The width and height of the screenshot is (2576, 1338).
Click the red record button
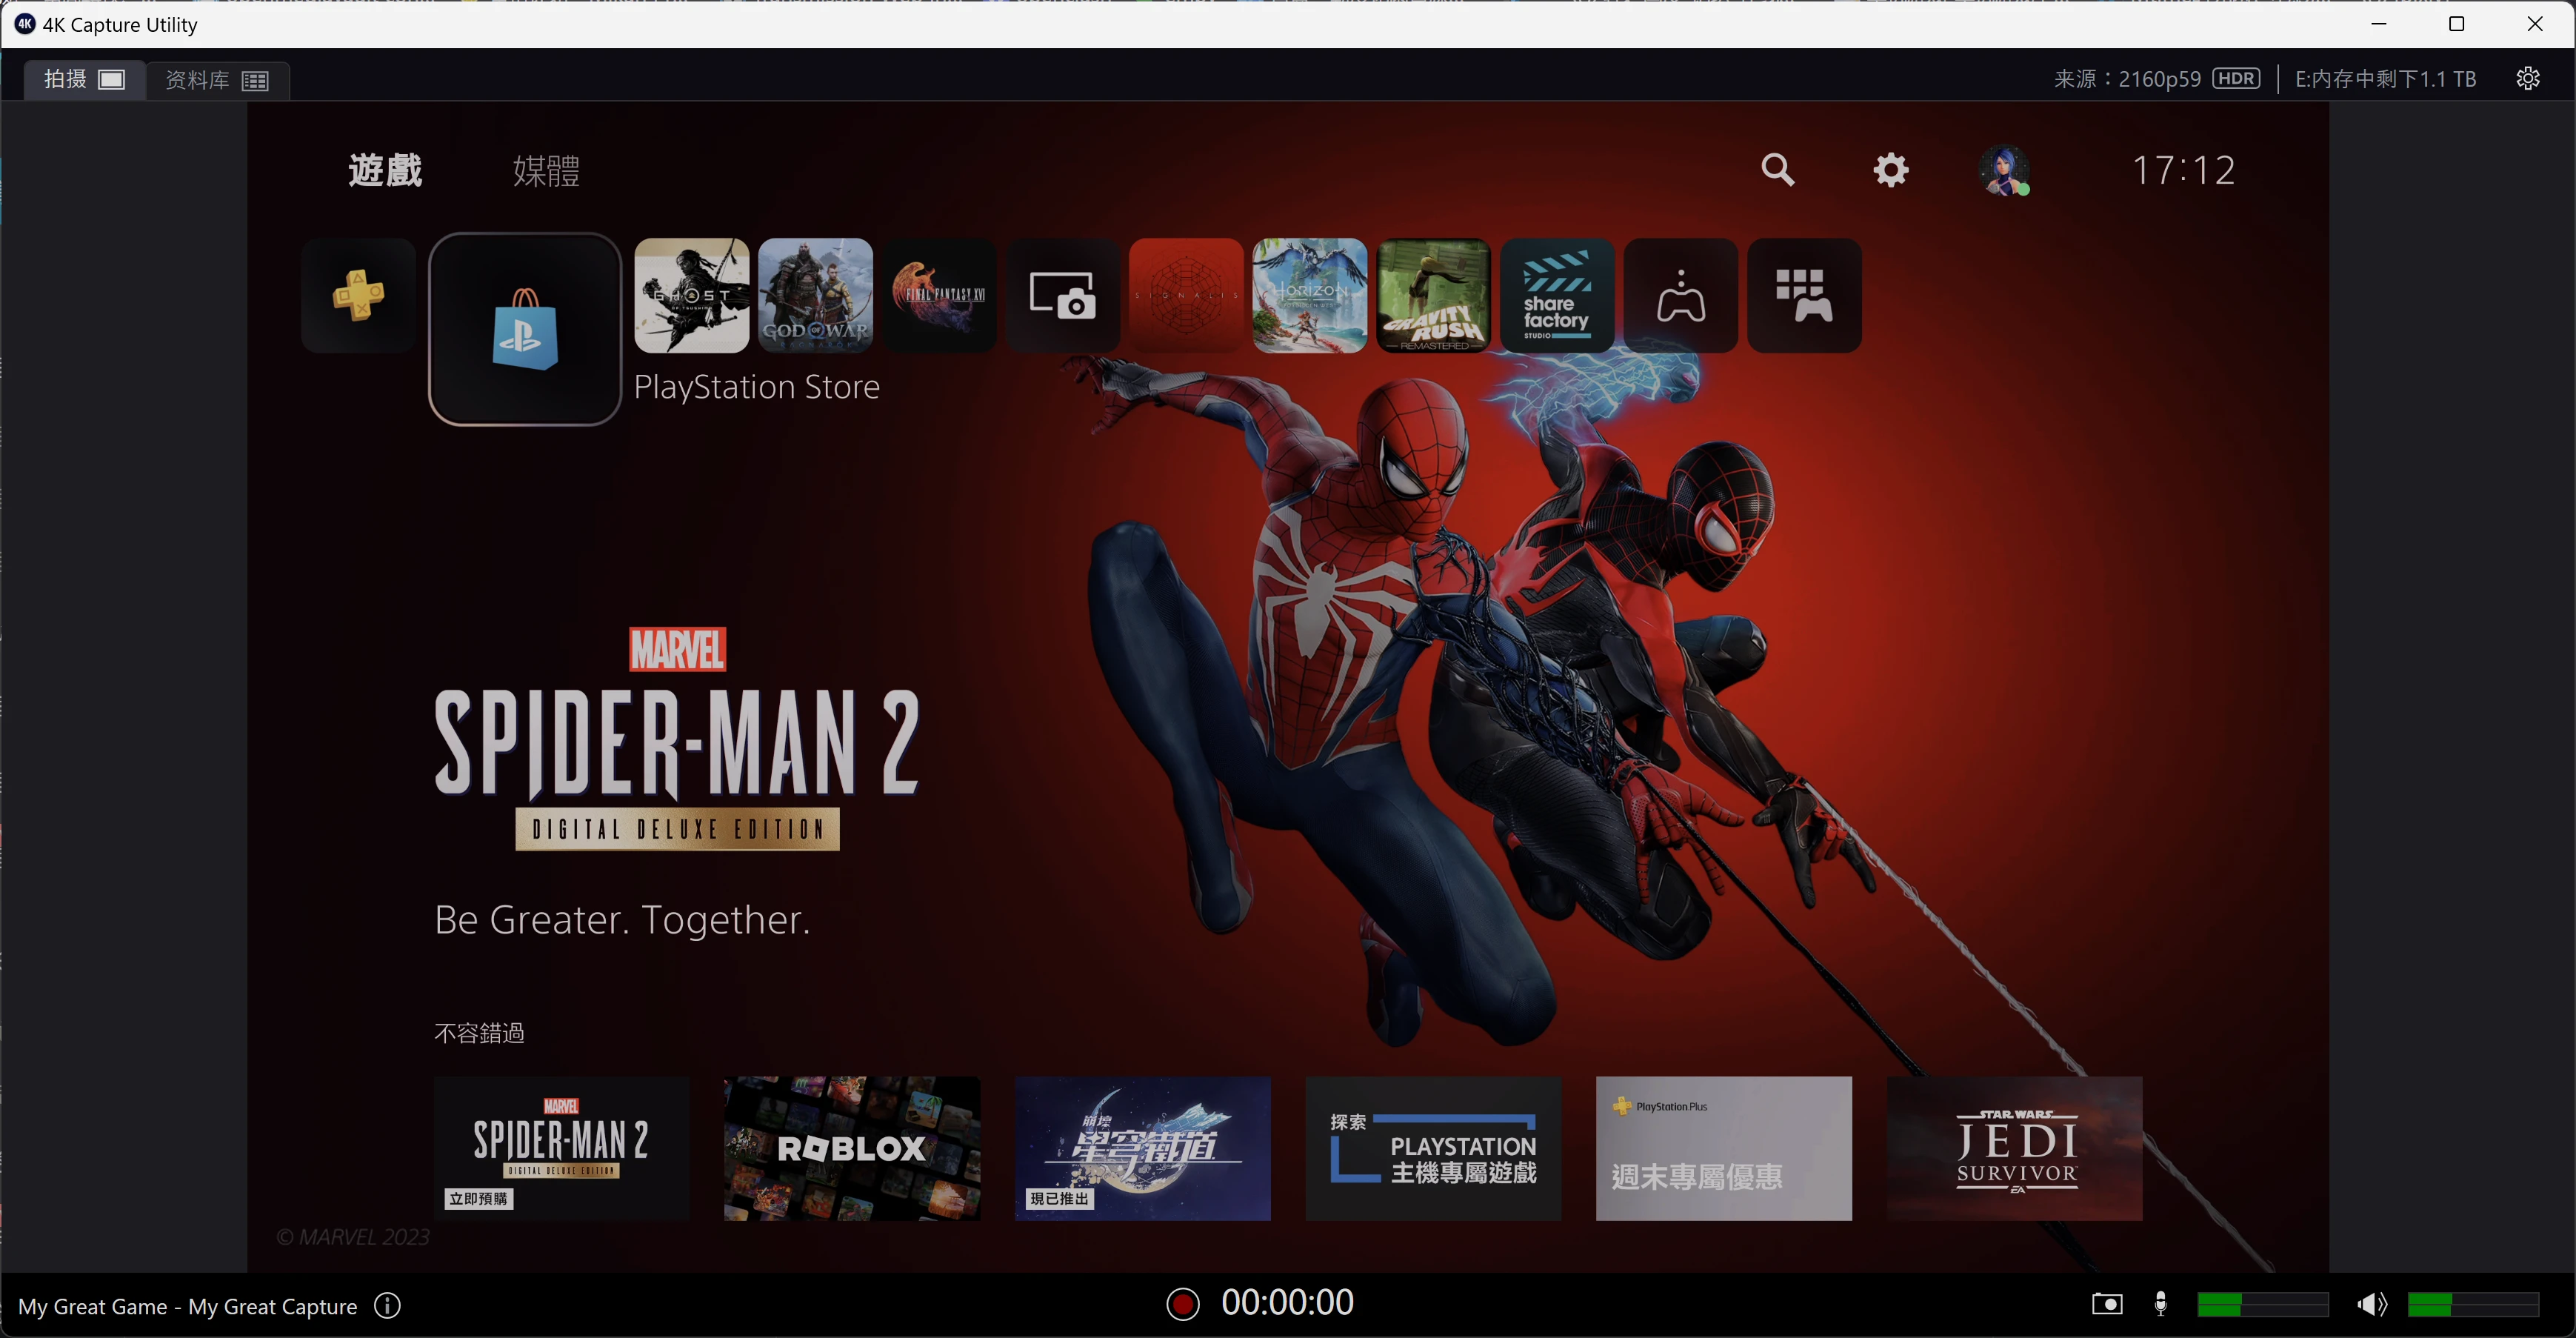(x=1182, y=1304)
